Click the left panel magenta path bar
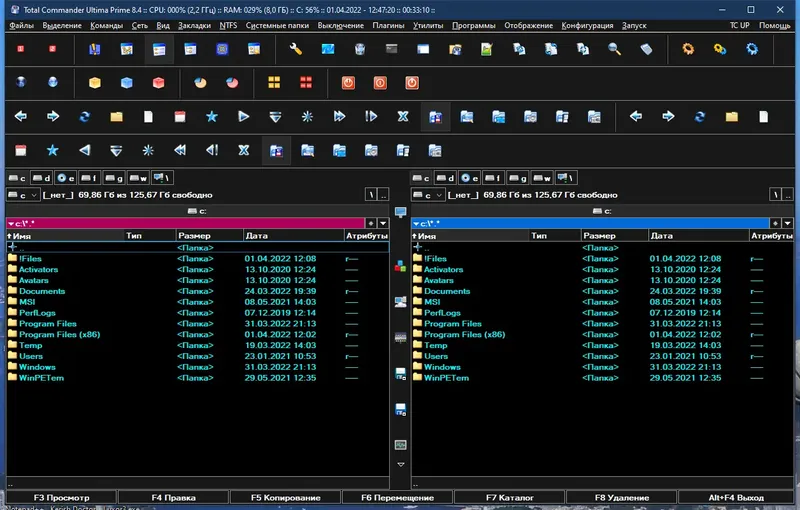 coord(185,223)
